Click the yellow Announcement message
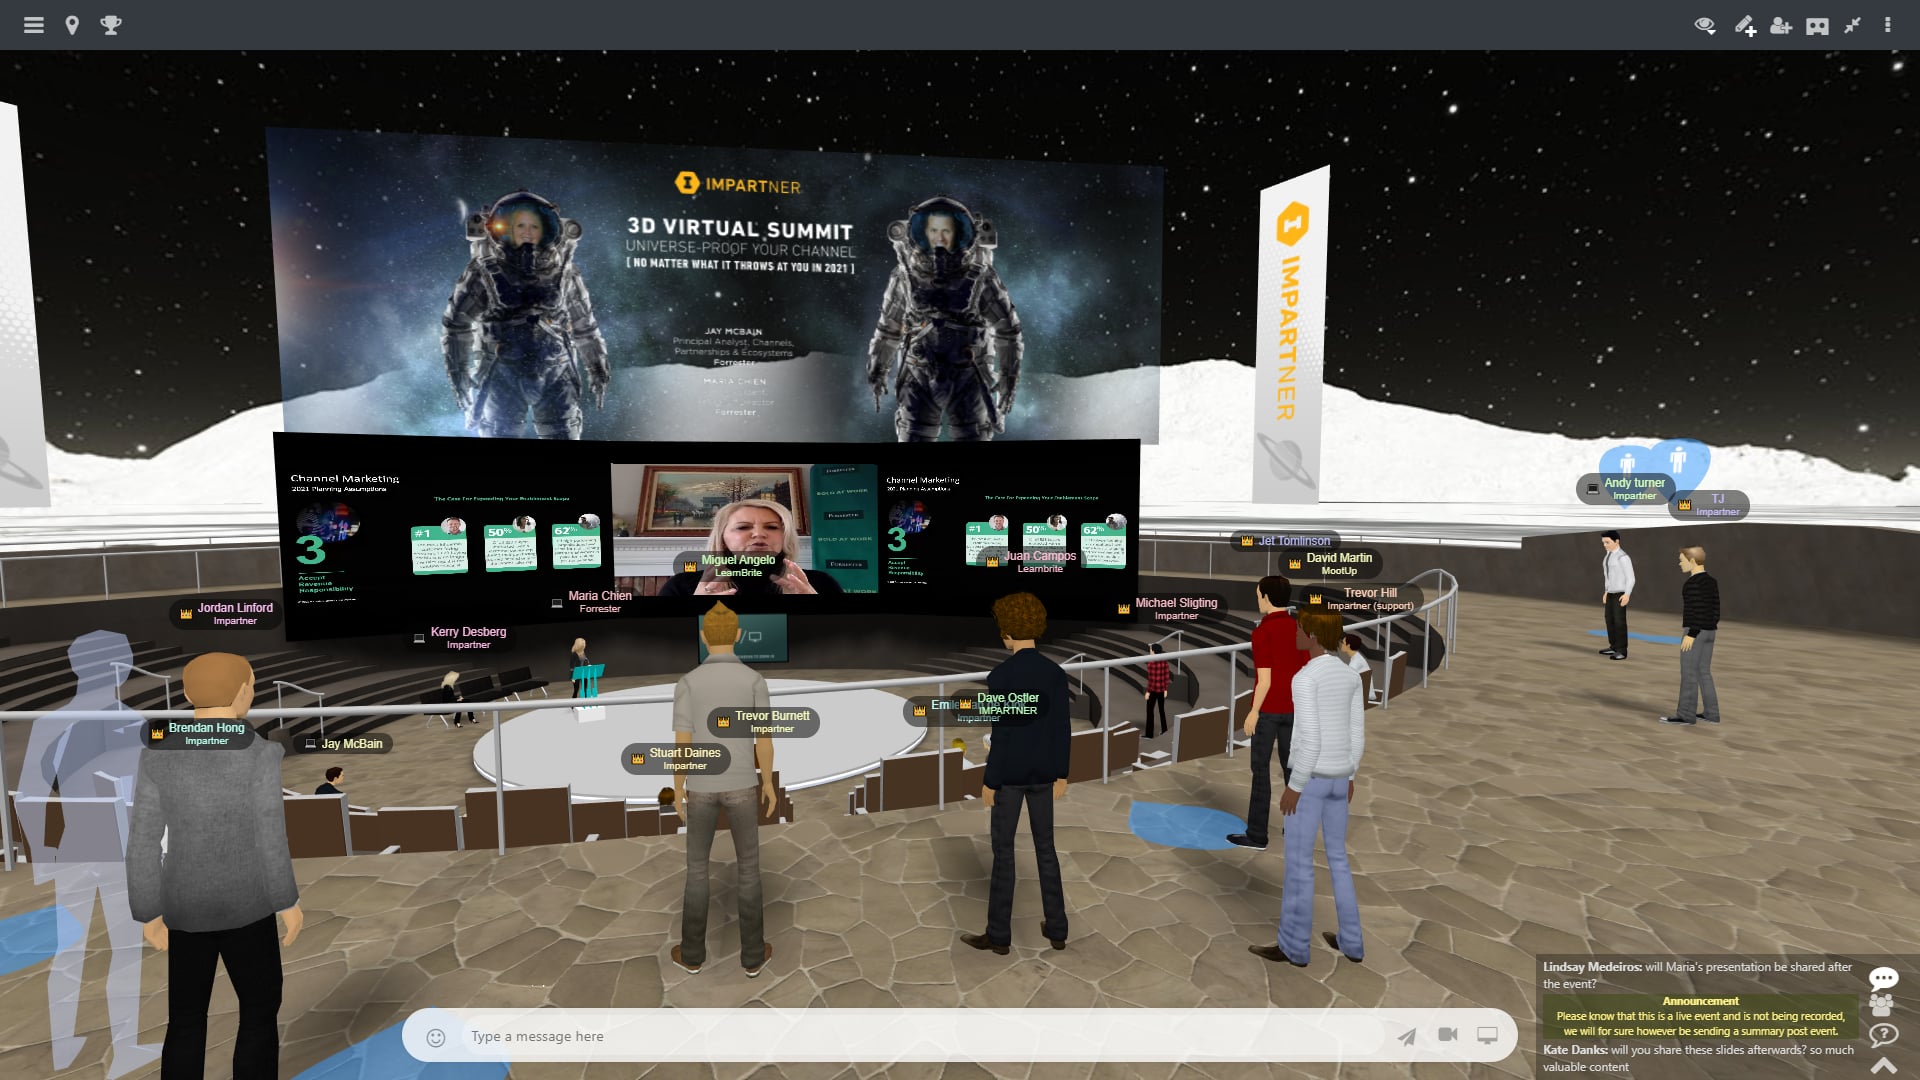 (1700, 1016)
